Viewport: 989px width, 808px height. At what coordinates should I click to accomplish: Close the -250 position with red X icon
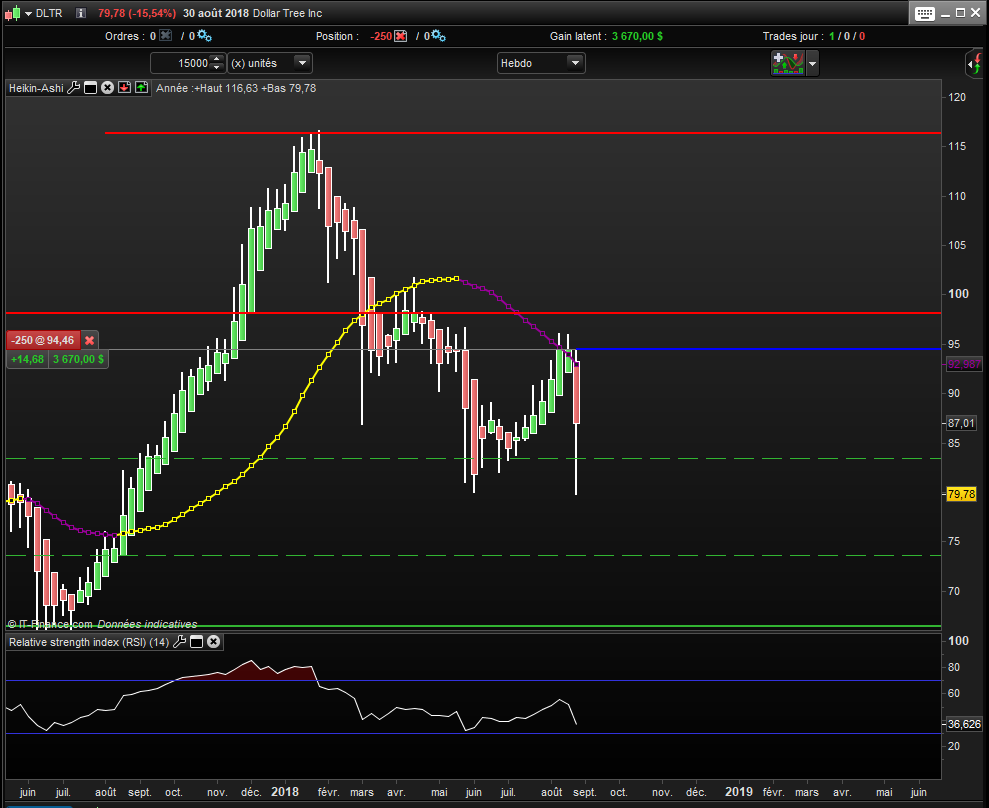coord(401,36)
